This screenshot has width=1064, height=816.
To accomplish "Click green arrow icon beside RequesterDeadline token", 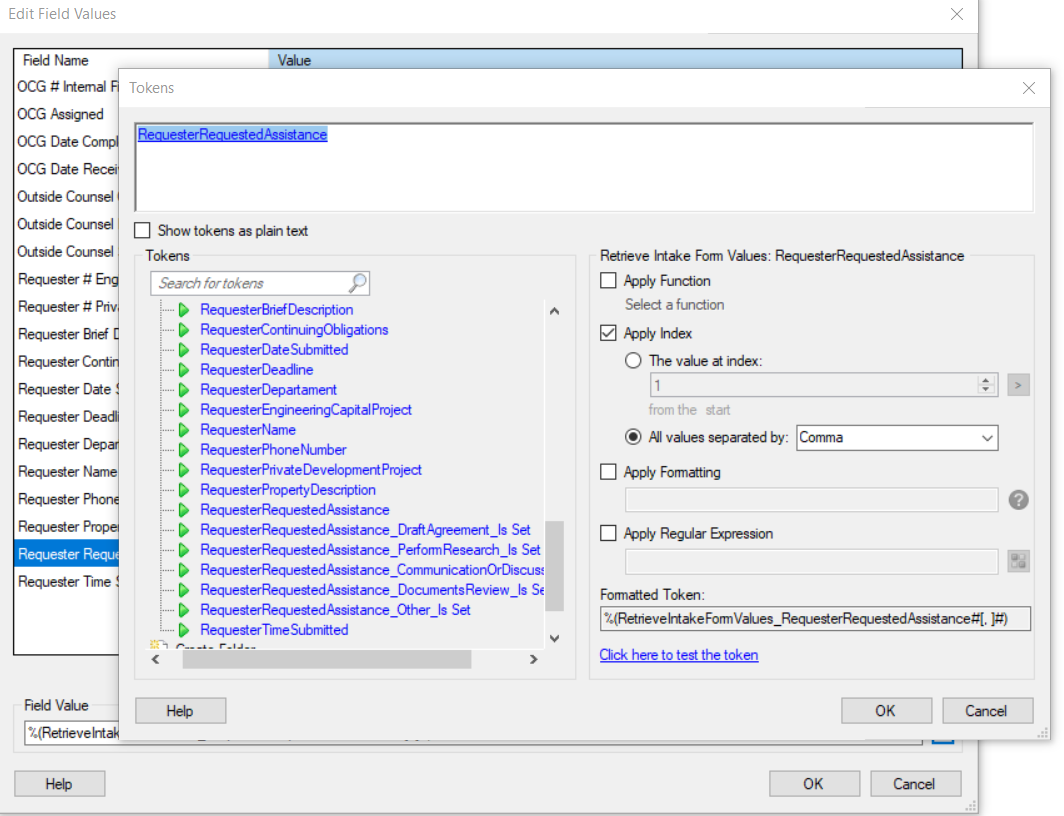I will (184, 370).
